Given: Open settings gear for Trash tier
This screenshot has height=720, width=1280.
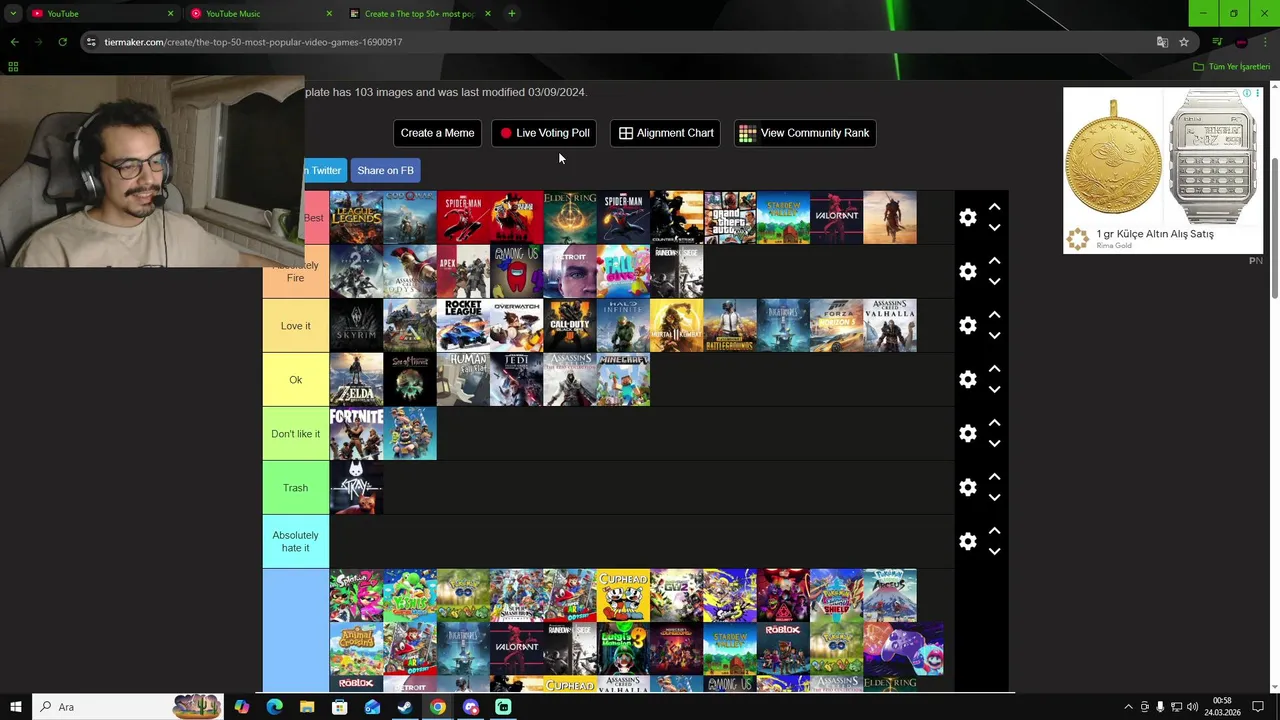Looking at the screenshot, I should [x=967, y=487].
